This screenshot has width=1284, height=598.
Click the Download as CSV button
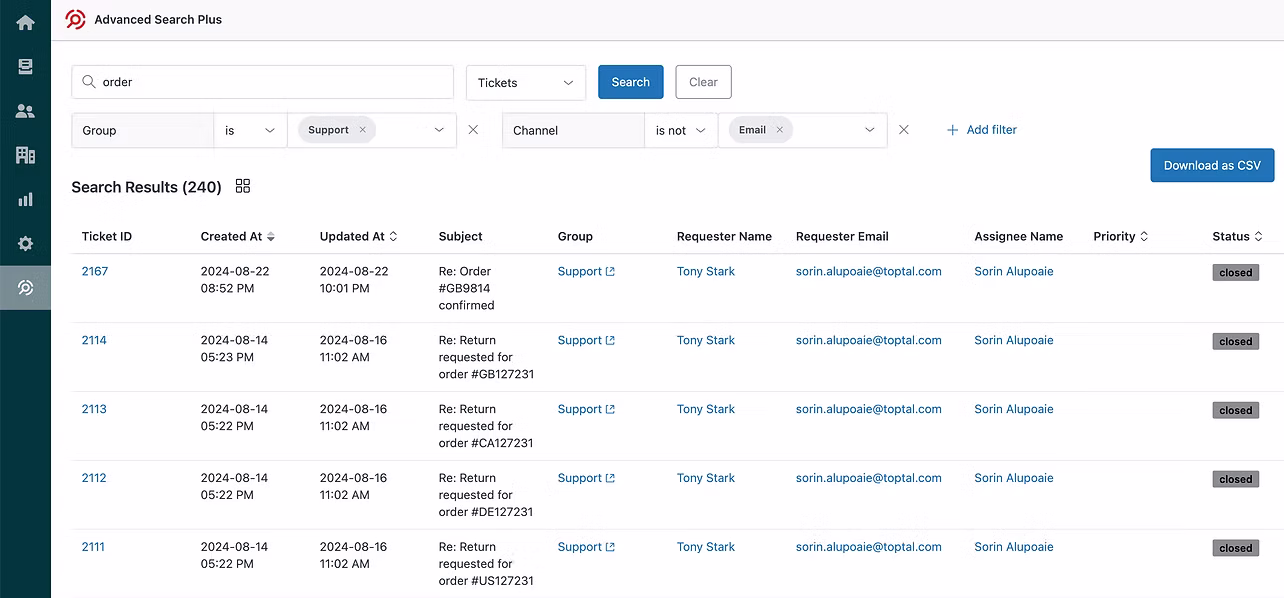1212,165
